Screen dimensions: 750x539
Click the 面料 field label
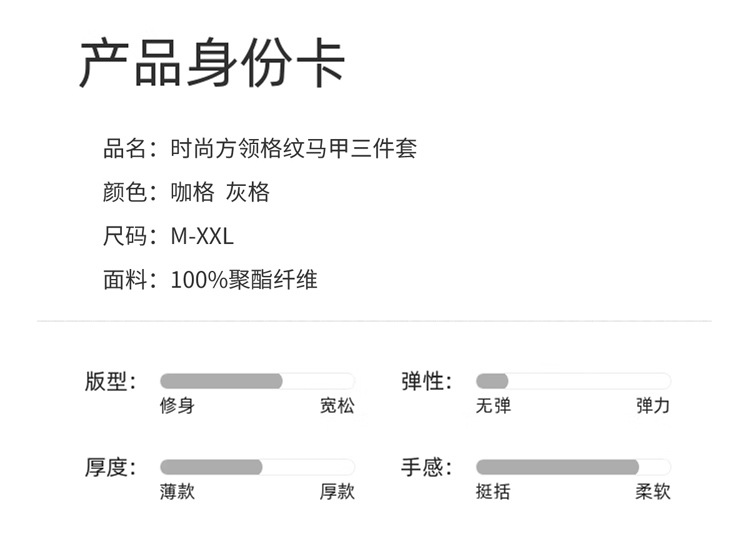coord(125,280)
